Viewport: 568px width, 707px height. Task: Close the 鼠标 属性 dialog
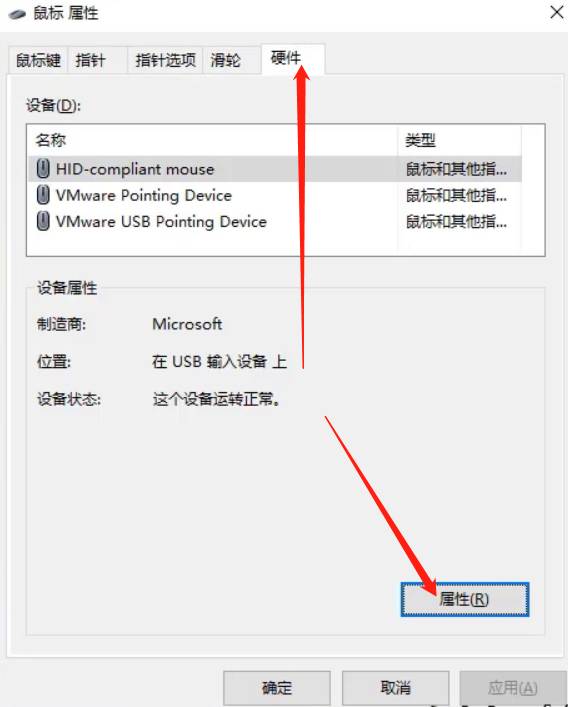coord(557,12)
